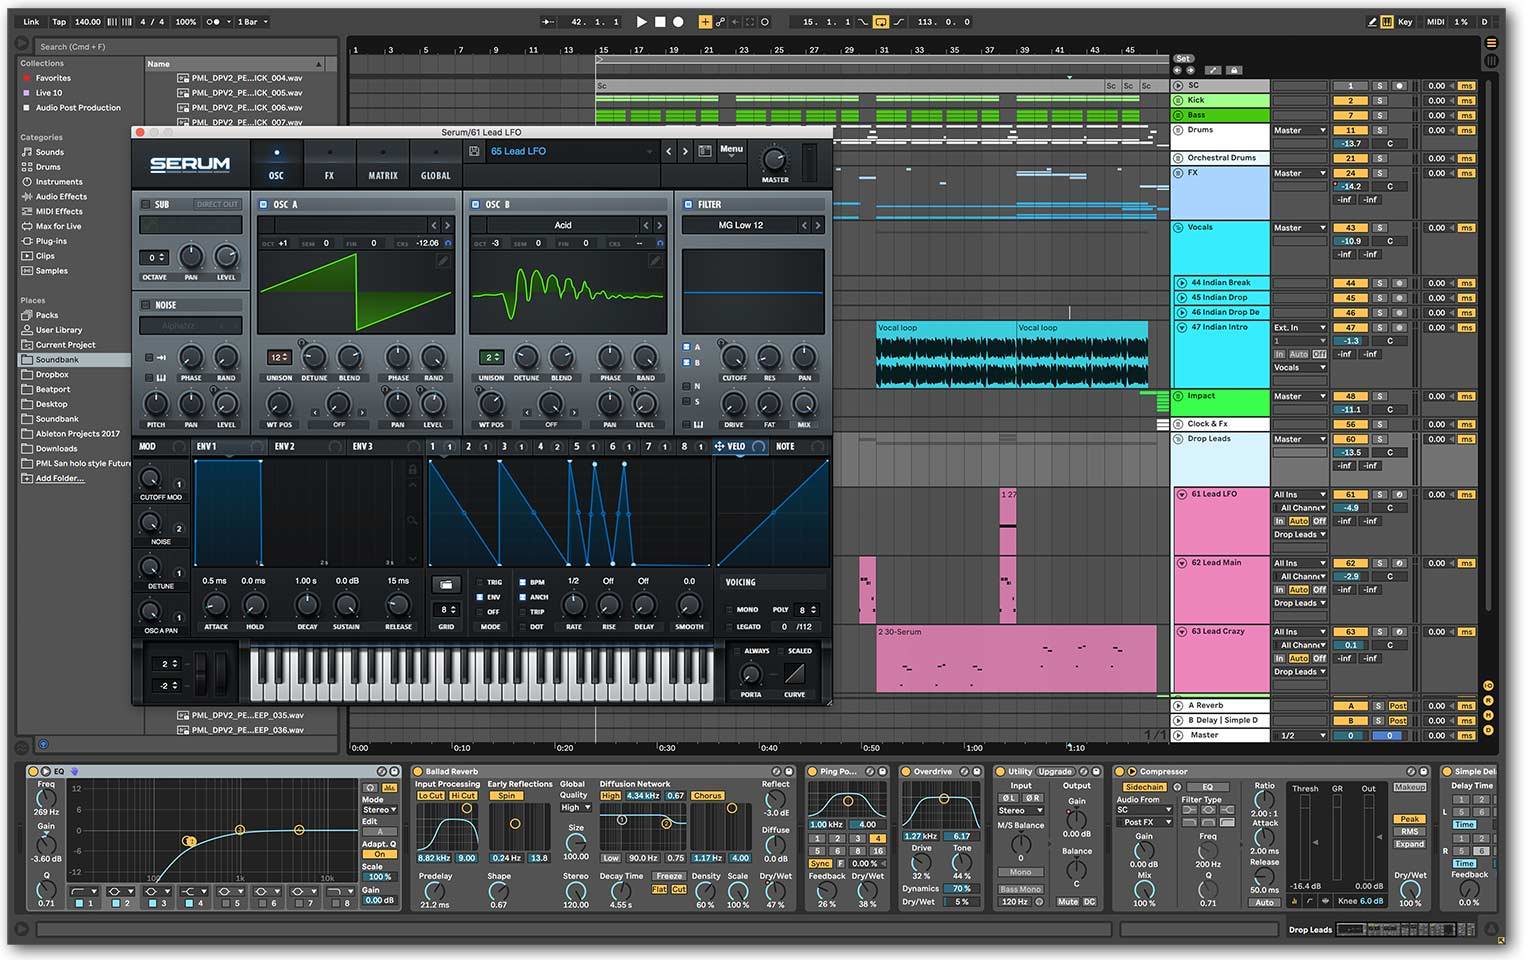Open Plug-ins category in browser

click(x=51, y=241)
